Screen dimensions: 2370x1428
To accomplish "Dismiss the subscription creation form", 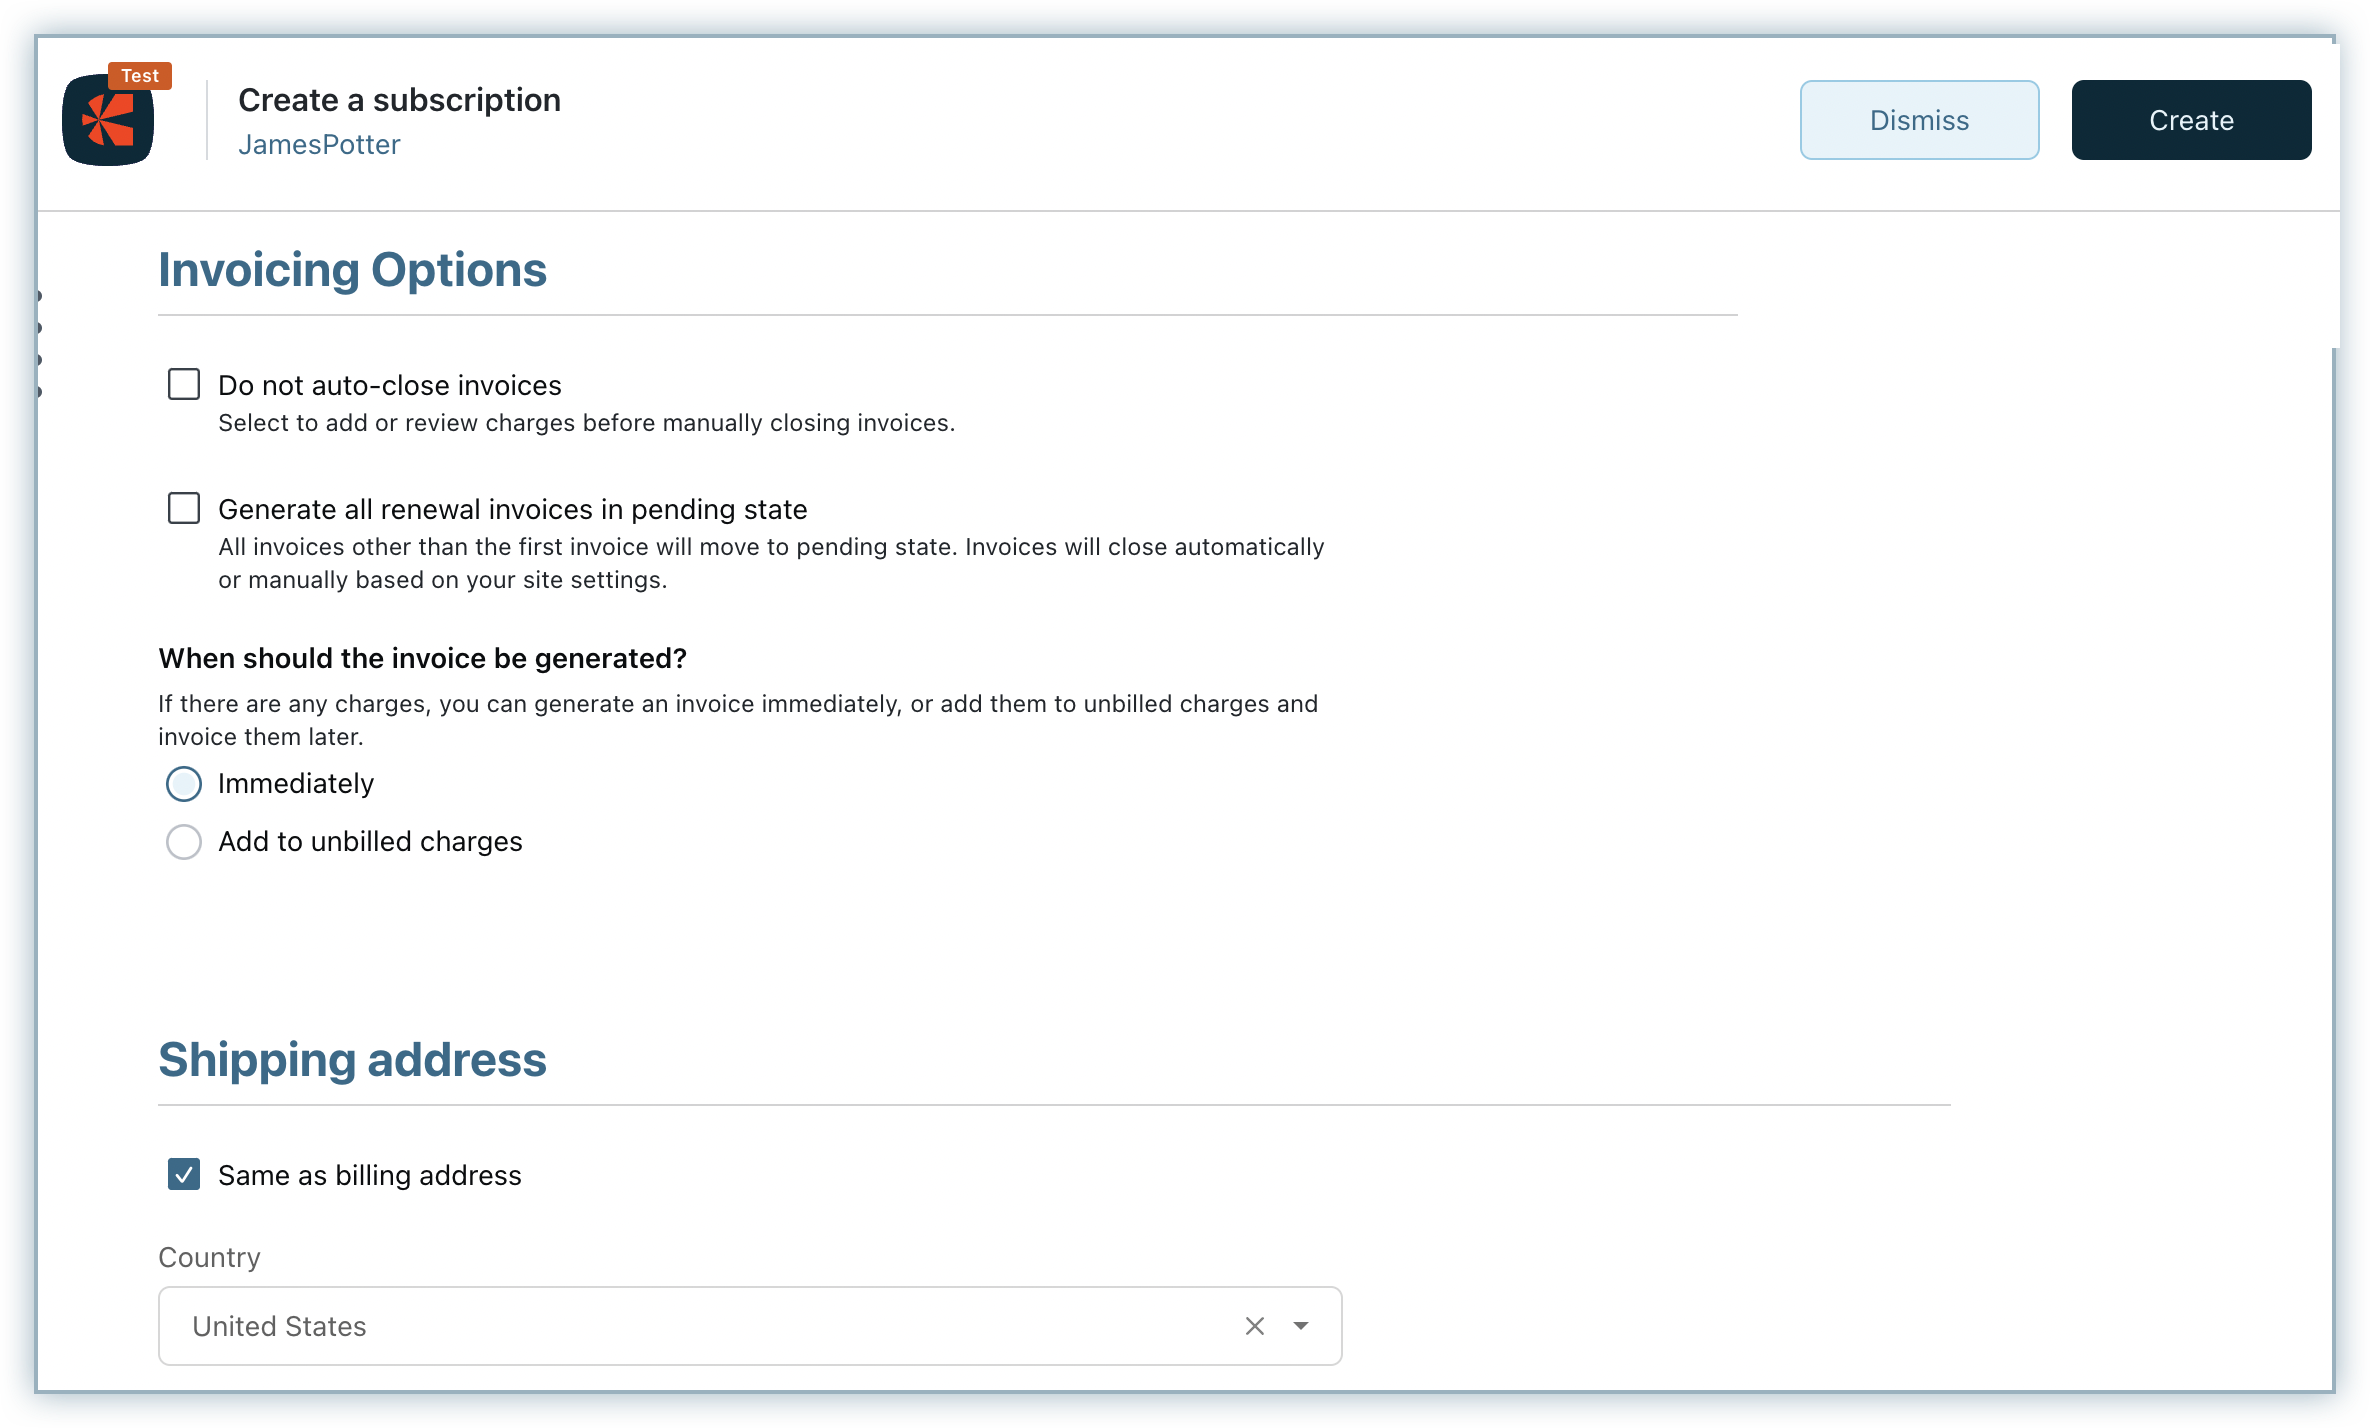I will coord(1918,120).
